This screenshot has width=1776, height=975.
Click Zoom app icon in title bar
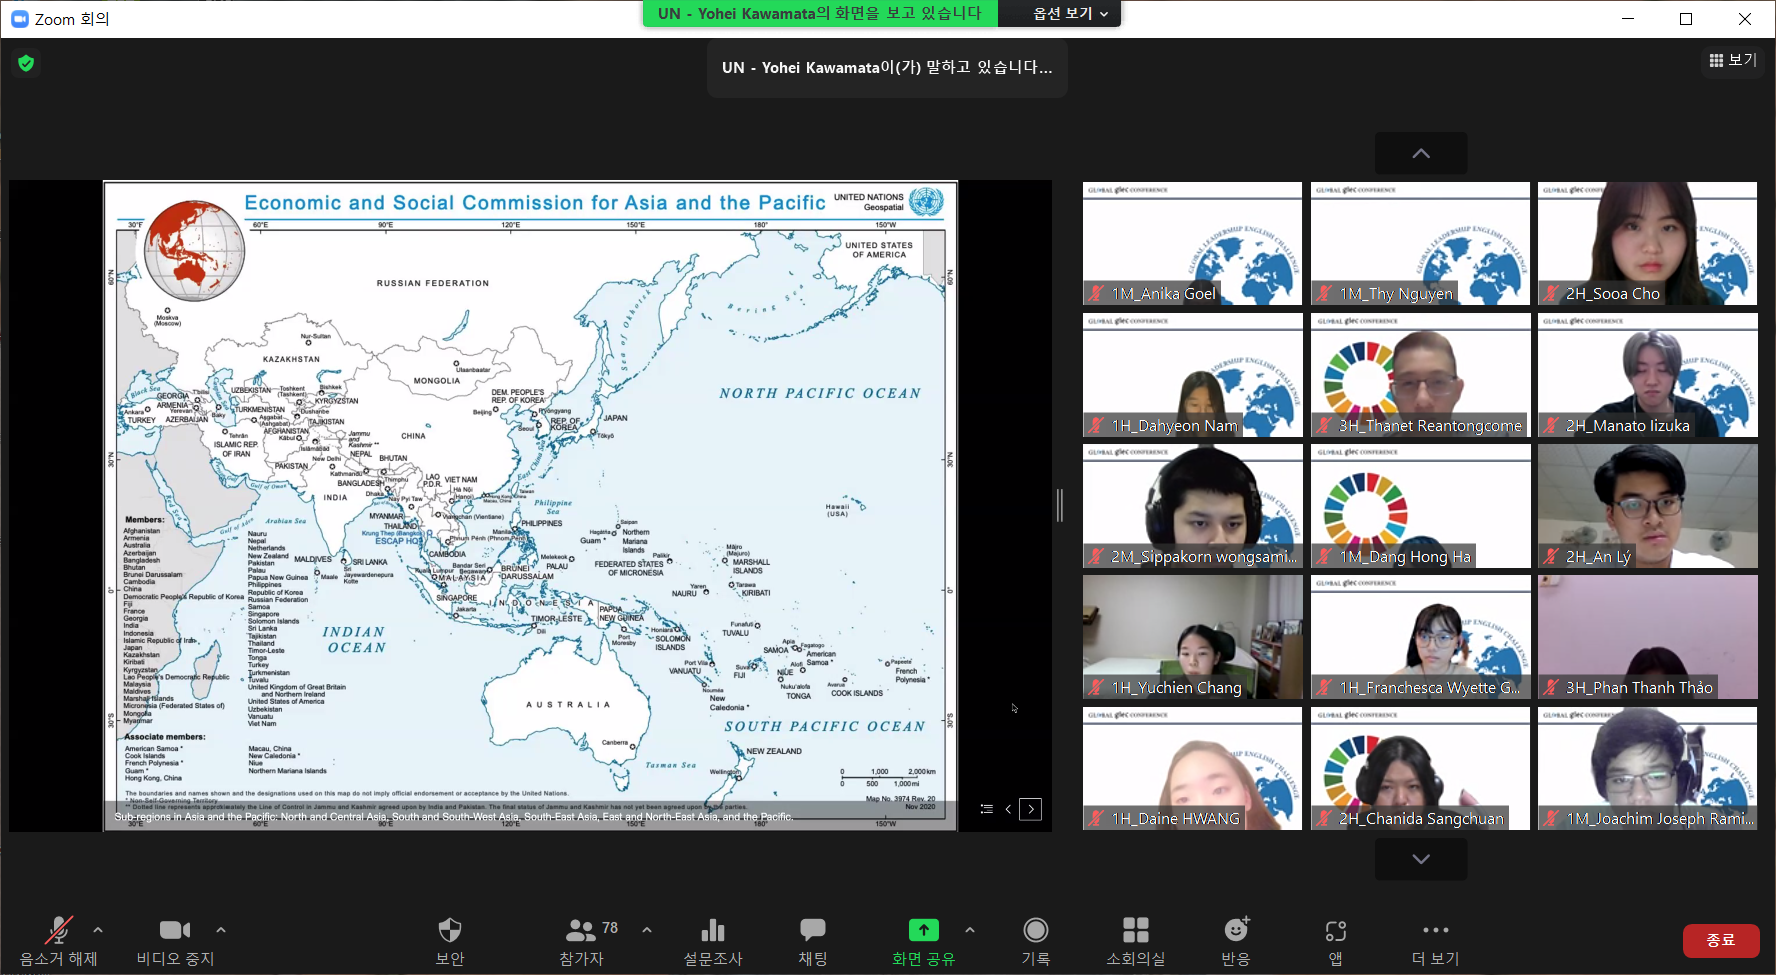coord(20,19)
